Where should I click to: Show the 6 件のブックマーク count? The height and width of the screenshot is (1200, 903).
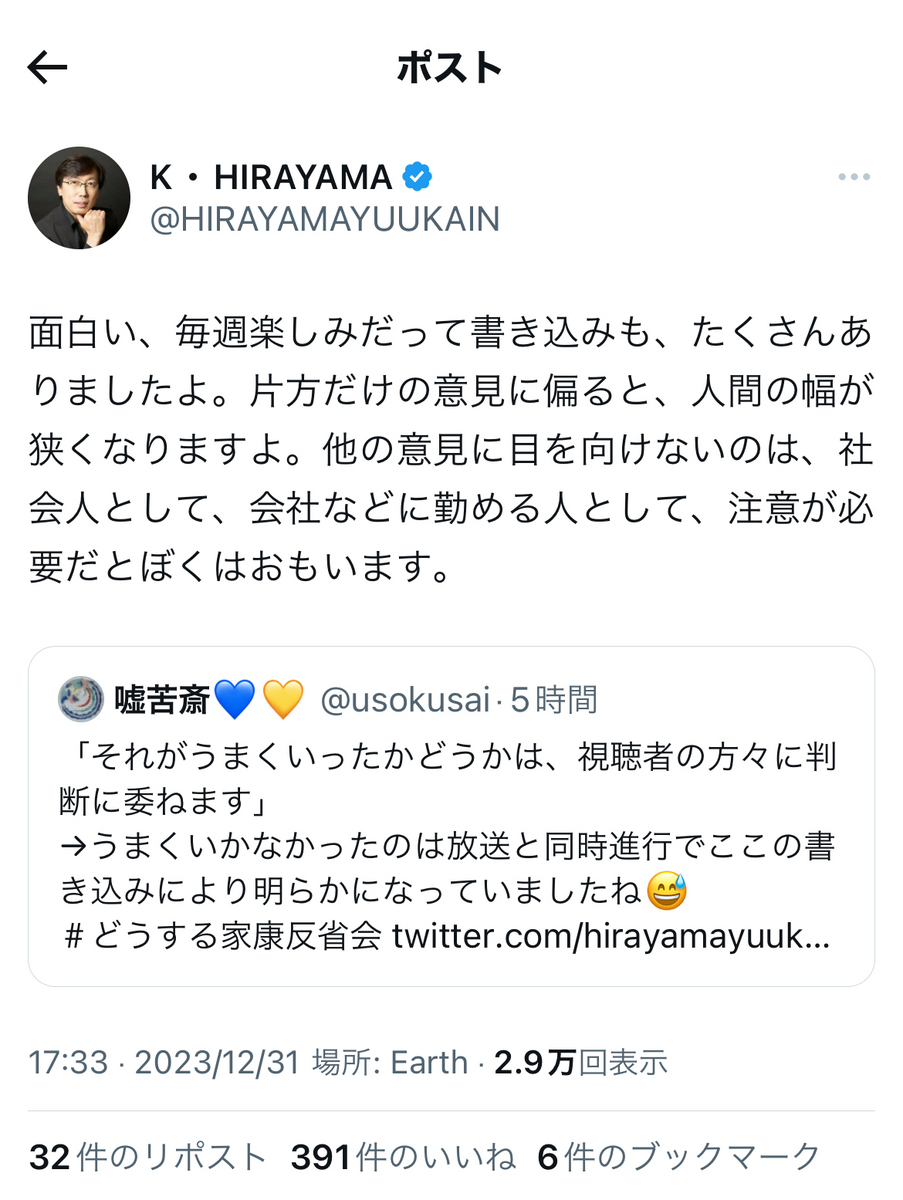click(679, 1157)
